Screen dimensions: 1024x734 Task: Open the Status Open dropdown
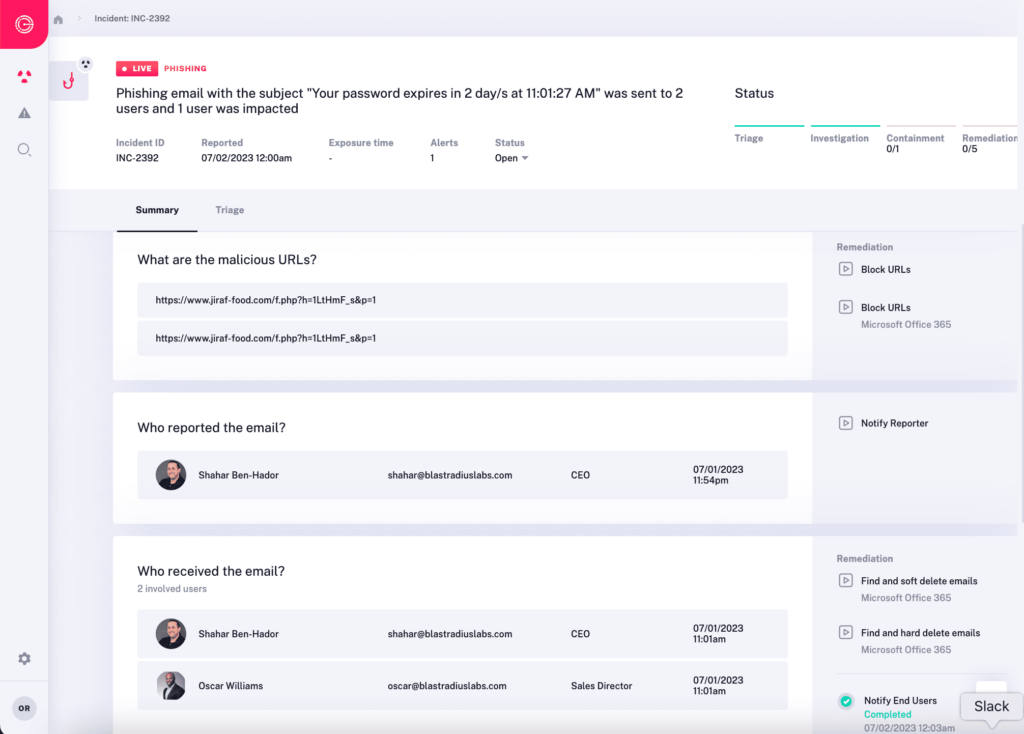point(512,157)
